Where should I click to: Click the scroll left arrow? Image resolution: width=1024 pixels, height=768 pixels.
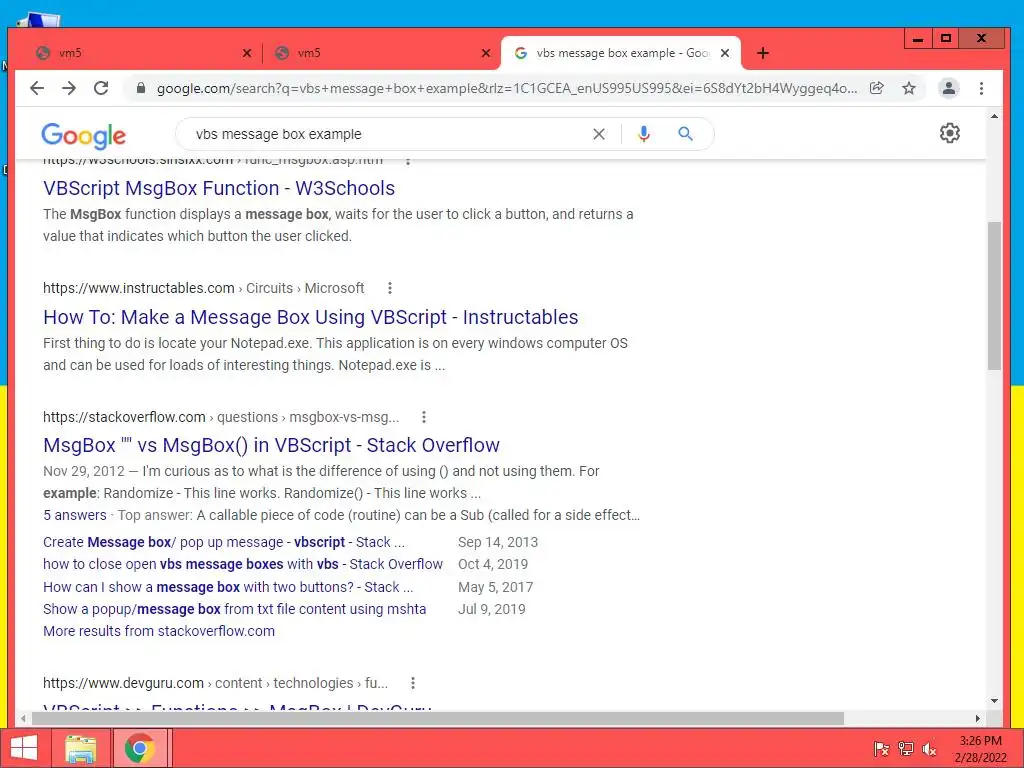tap(24, 718)
